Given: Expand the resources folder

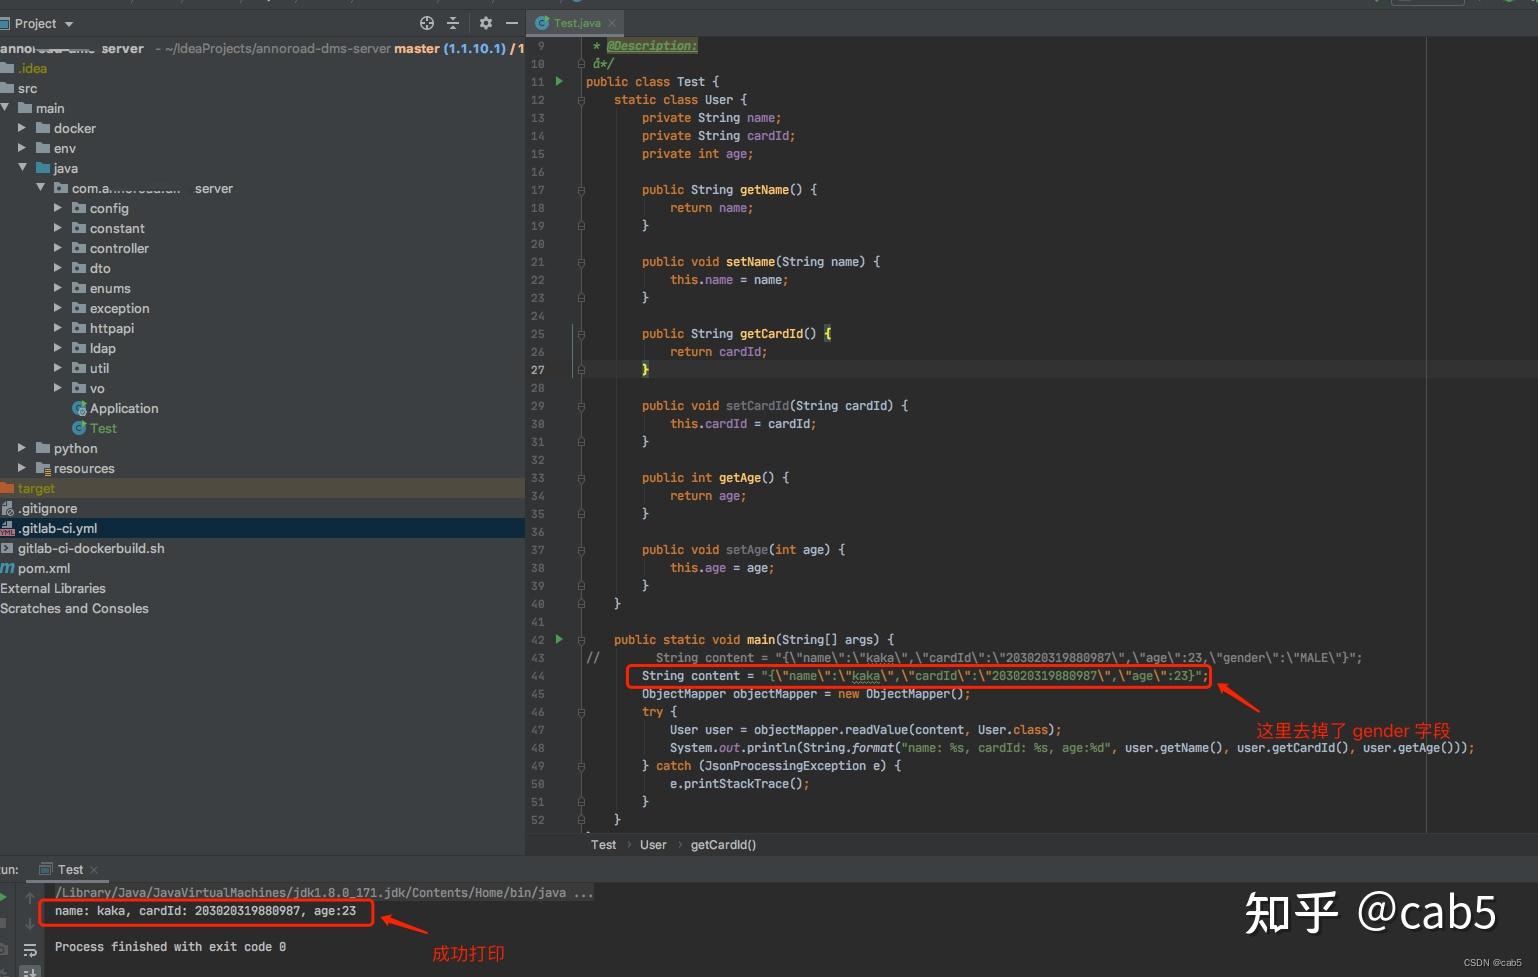Looking at the screenshot, I should click(21, 468).
